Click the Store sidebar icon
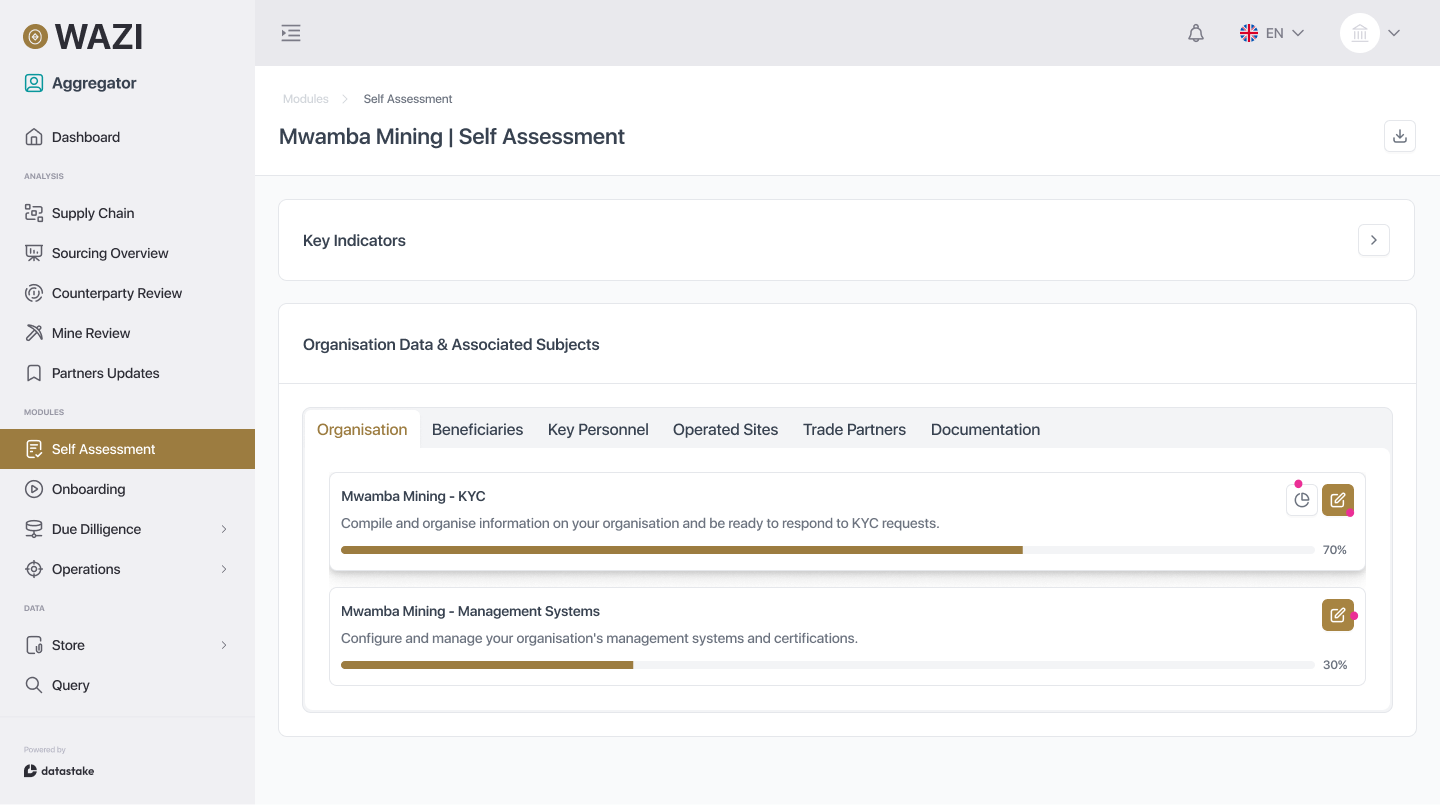The height and width of the screenshot is (805, 1440). point(34,645)
